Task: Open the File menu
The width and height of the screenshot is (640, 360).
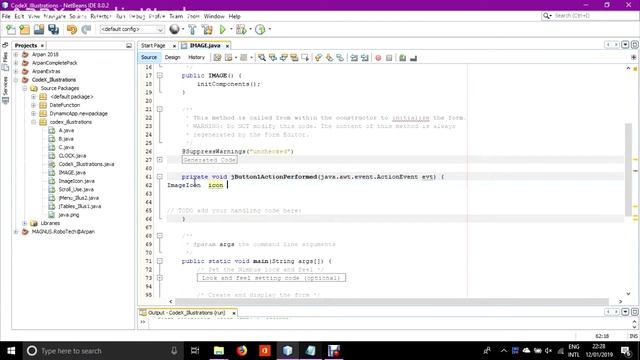Action: 6,16
